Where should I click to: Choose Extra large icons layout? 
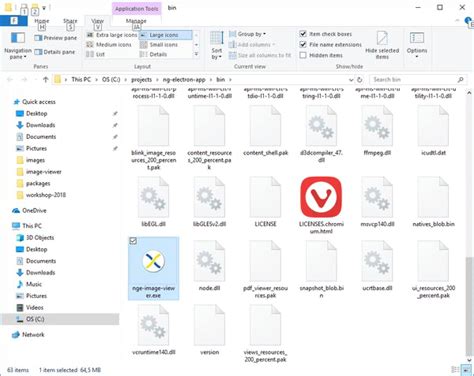click(x=112, y=35)
